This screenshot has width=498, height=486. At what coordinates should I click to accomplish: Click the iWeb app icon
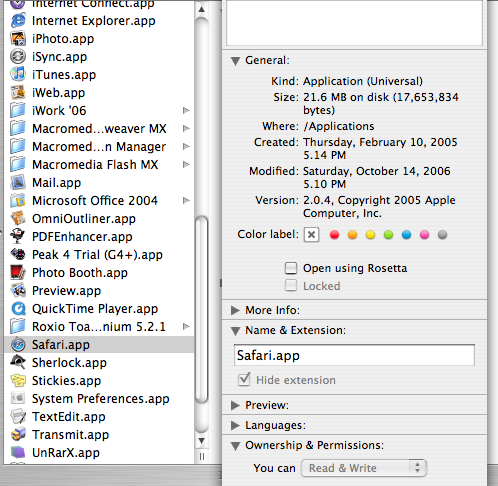coord(18,93)
